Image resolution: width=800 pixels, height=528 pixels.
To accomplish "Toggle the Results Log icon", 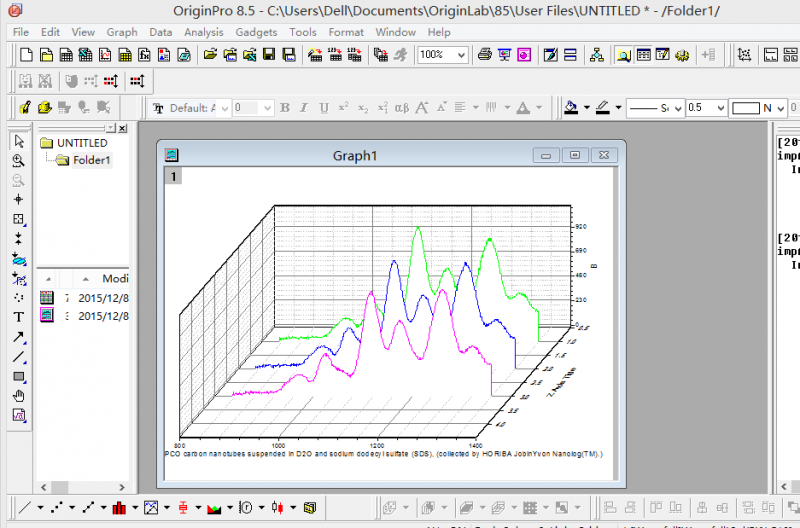I will 643,55.
